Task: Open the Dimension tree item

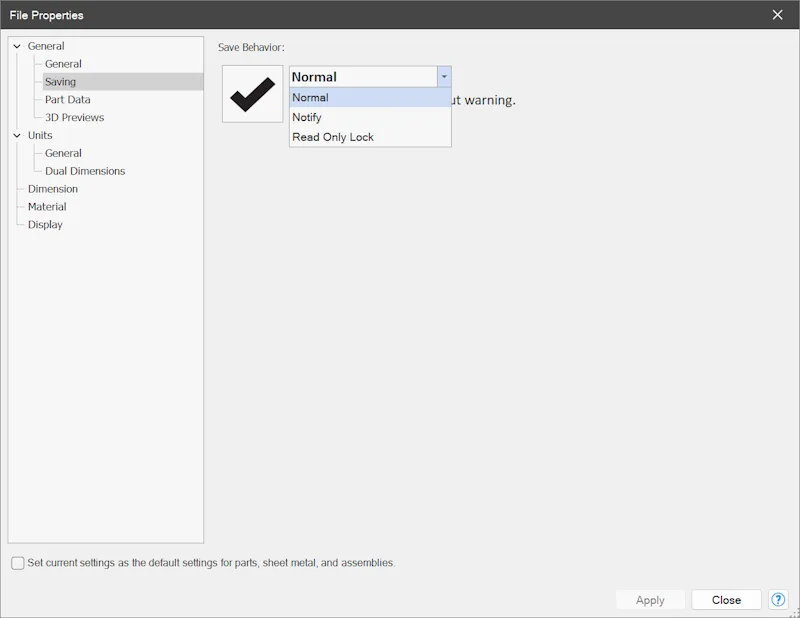Action: (x=53, y=189)
